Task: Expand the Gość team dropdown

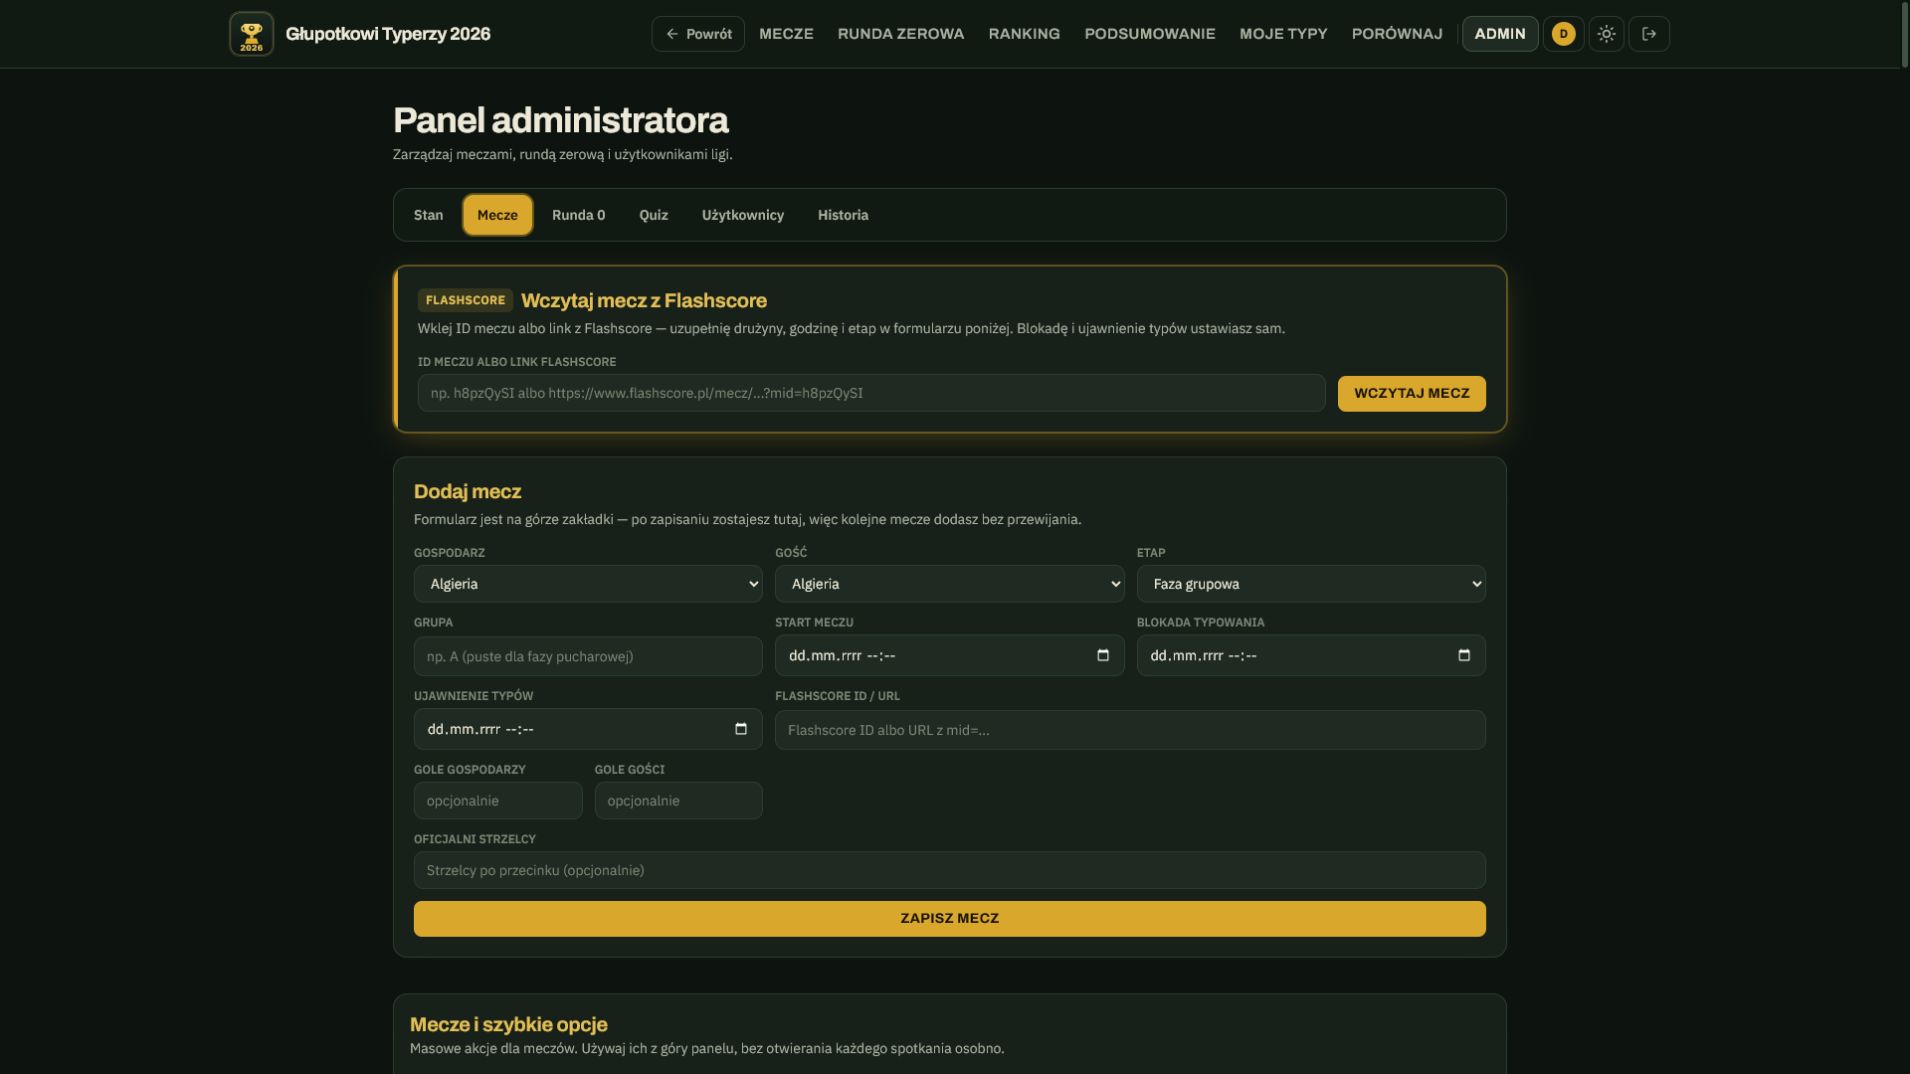Action: [x=949, y=584]
